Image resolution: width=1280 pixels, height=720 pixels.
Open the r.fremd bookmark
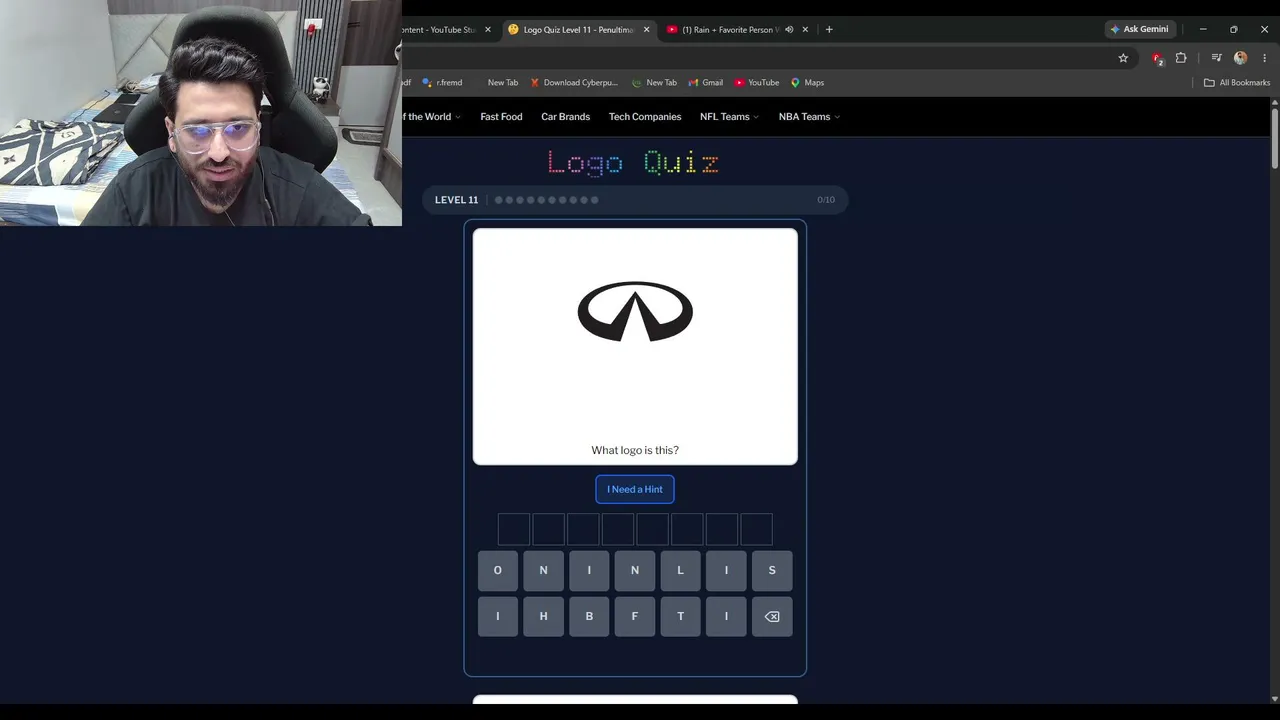coord(442,83)
